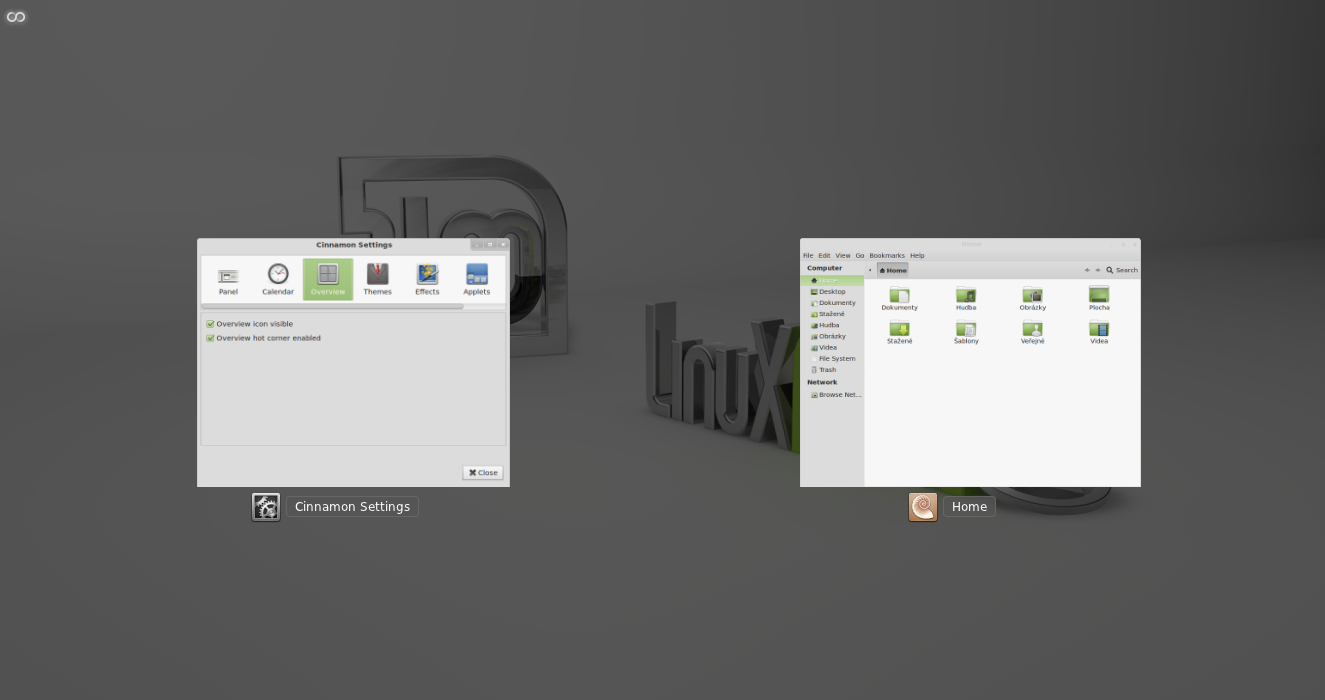Open the View menu in file manager

(843, 256)
